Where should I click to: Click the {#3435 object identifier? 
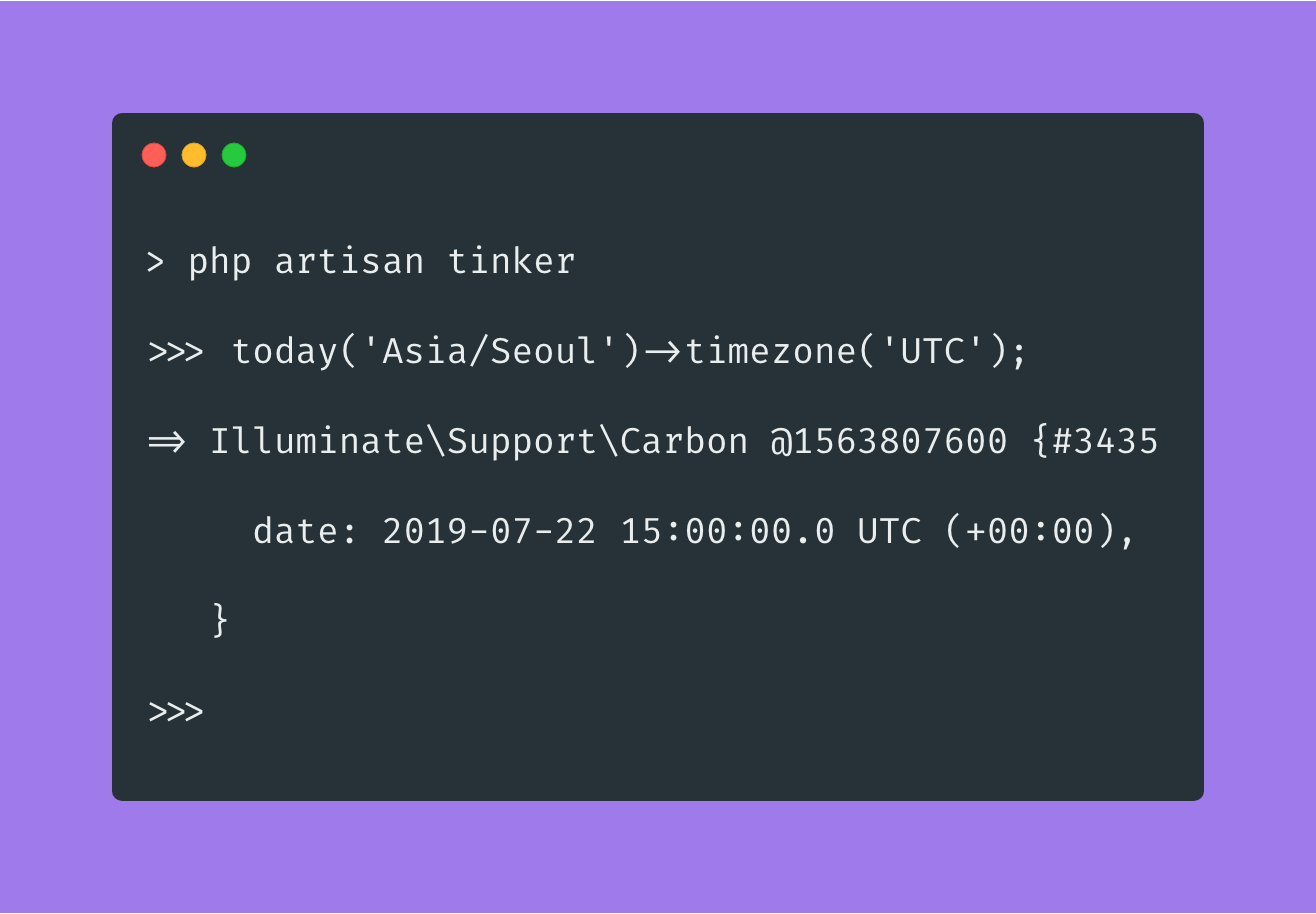pyautogui.click(x=1093, y=442)
